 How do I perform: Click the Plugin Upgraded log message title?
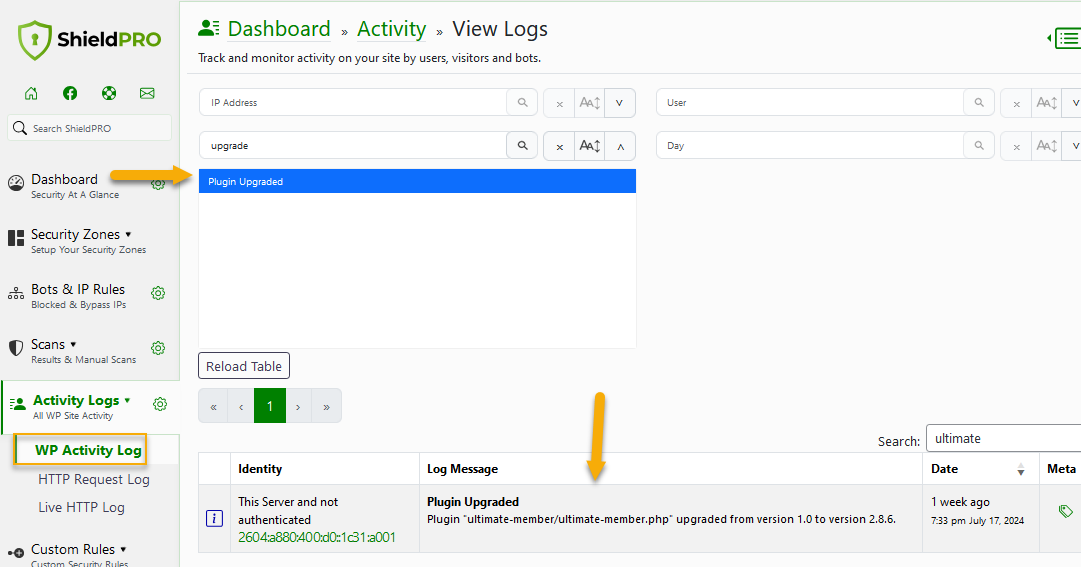tap(473, 502)
